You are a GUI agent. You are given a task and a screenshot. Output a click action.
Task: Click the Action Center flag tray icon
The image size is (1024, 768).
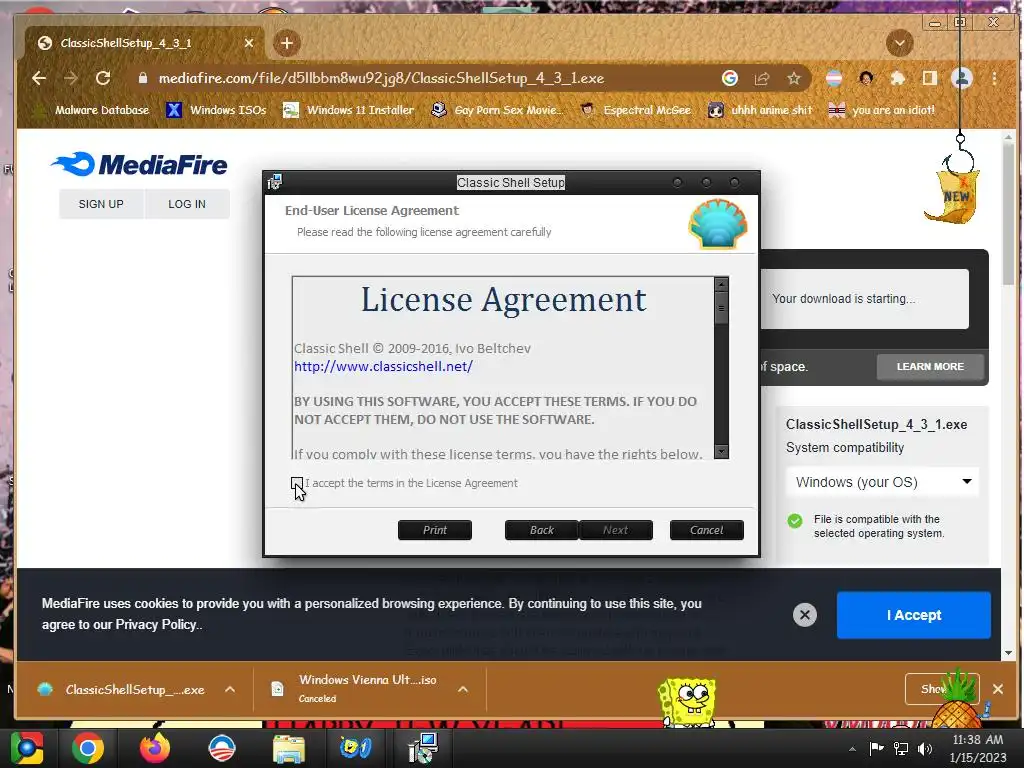tap(876, 749)
